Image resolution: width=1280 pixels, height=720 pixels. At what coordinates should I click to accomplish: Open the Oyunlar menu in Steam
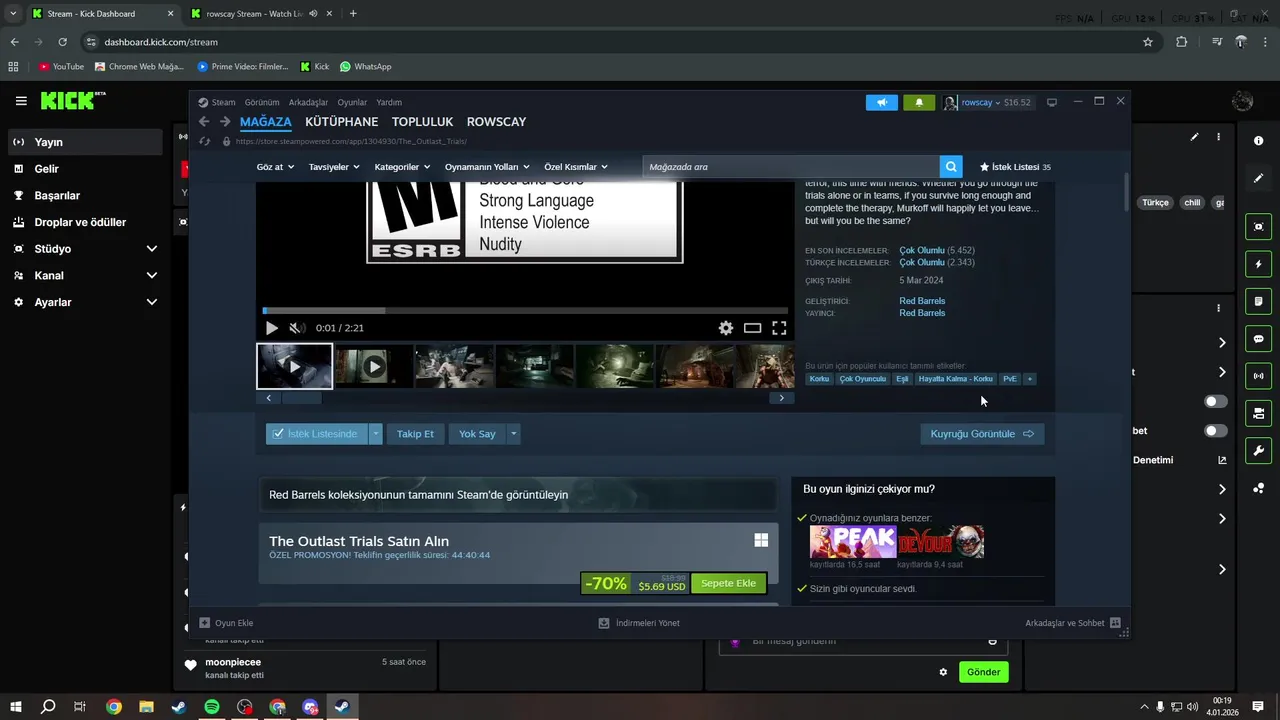352,102
